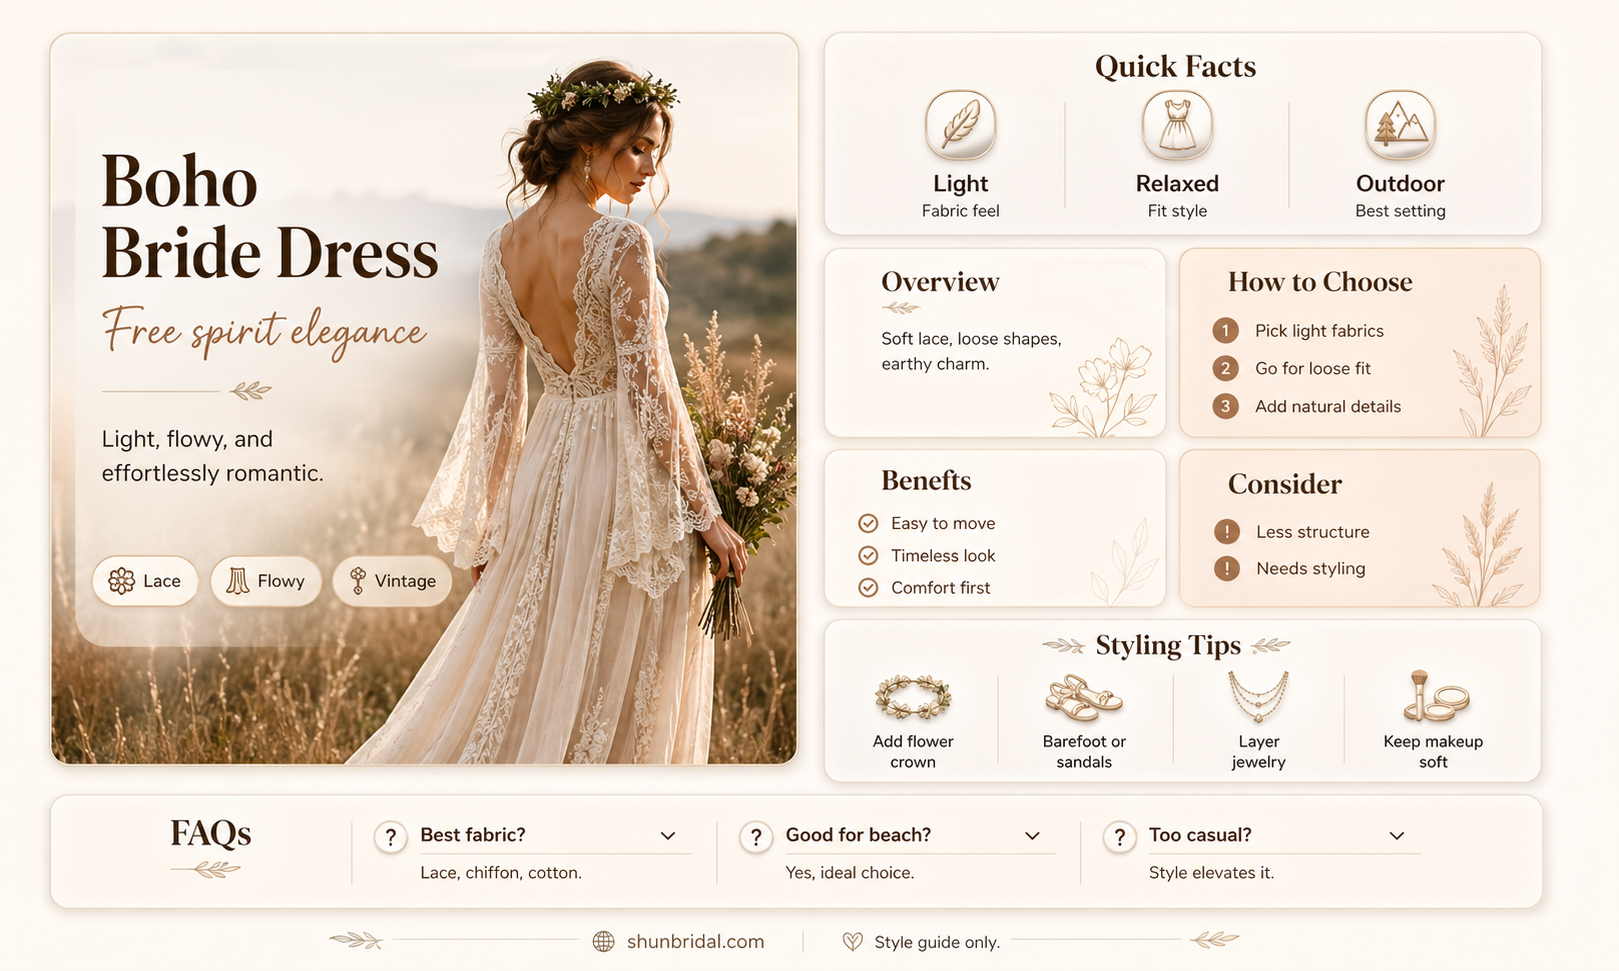The image size is (1619, 971).
Task: Select the Vintage tag button
Action: (392, 581)
